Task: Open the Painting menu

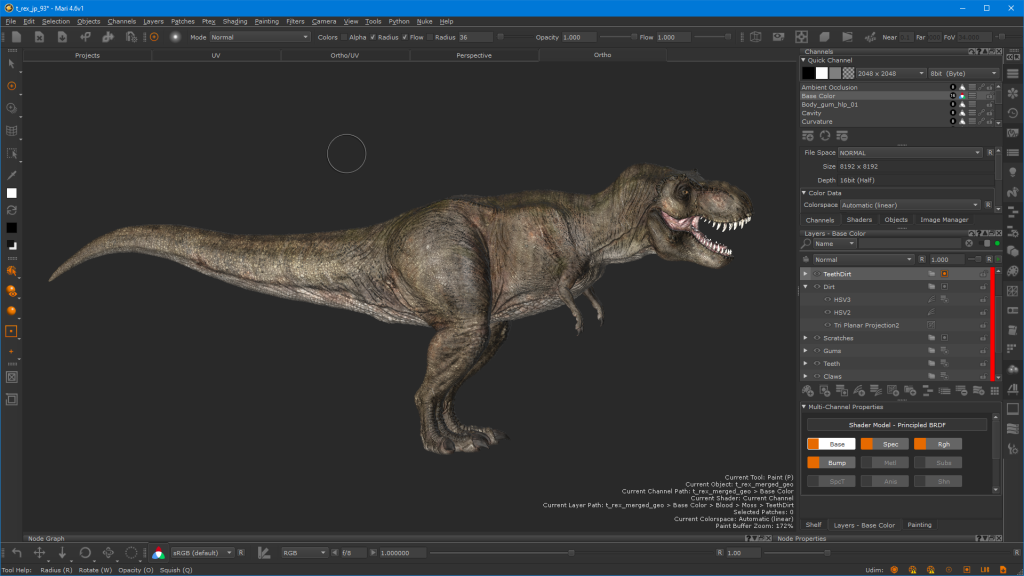Action: tap(266, 22)
